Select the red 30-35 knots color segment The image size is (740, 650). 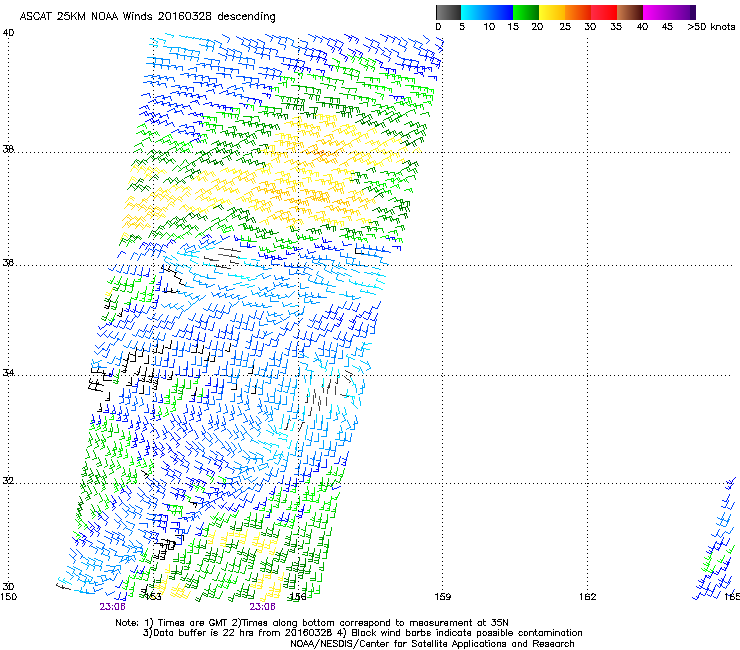point(604,12)
